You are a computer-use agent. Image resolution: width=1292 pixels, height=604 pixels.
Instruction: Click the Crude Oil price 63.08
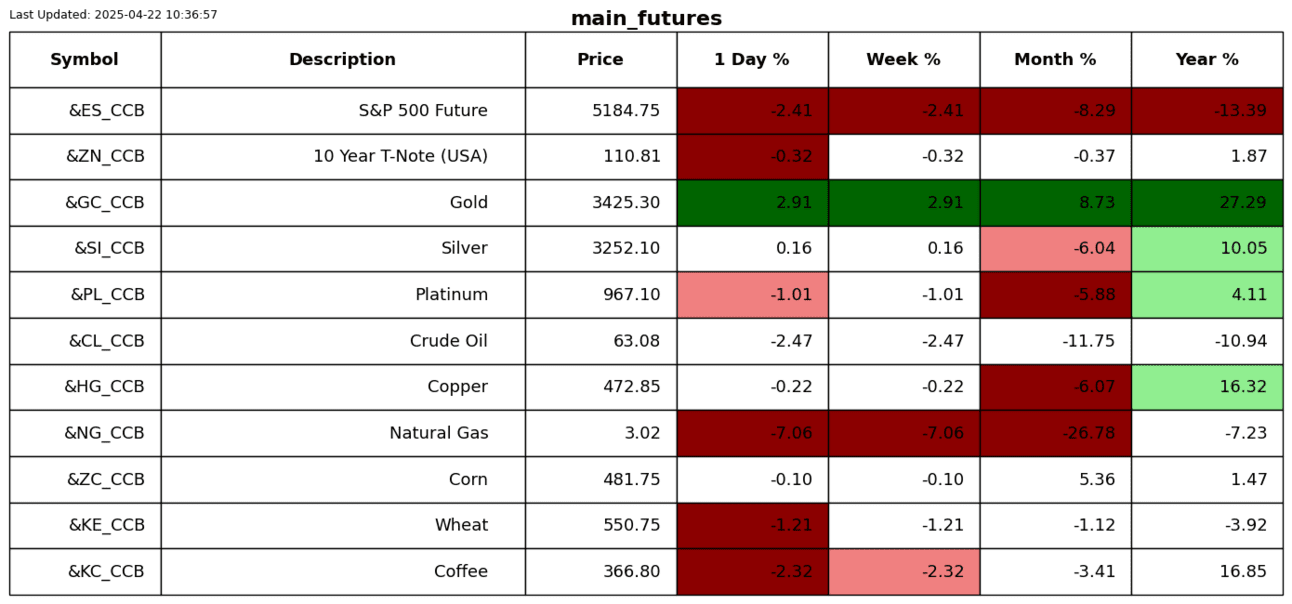click(636, 341)
